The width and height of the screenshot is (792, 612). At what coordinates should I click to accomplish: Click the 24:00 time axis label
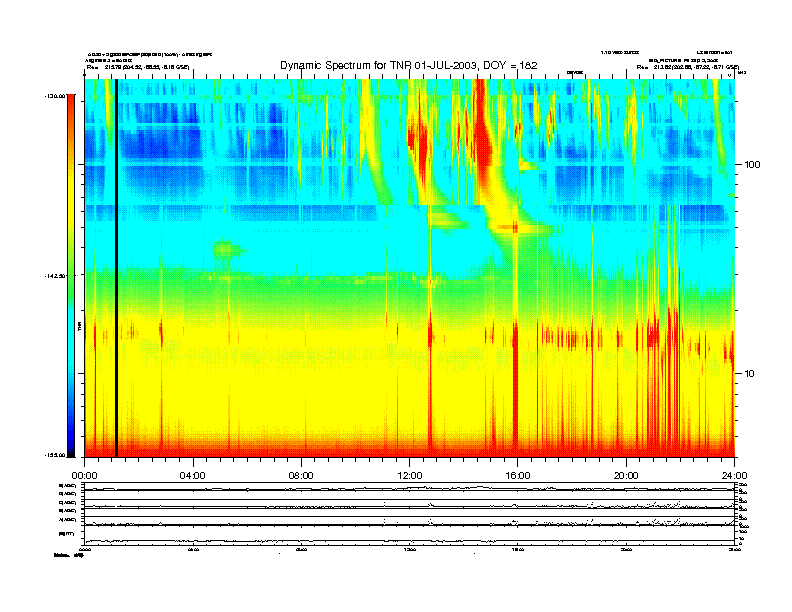(735, 475)
